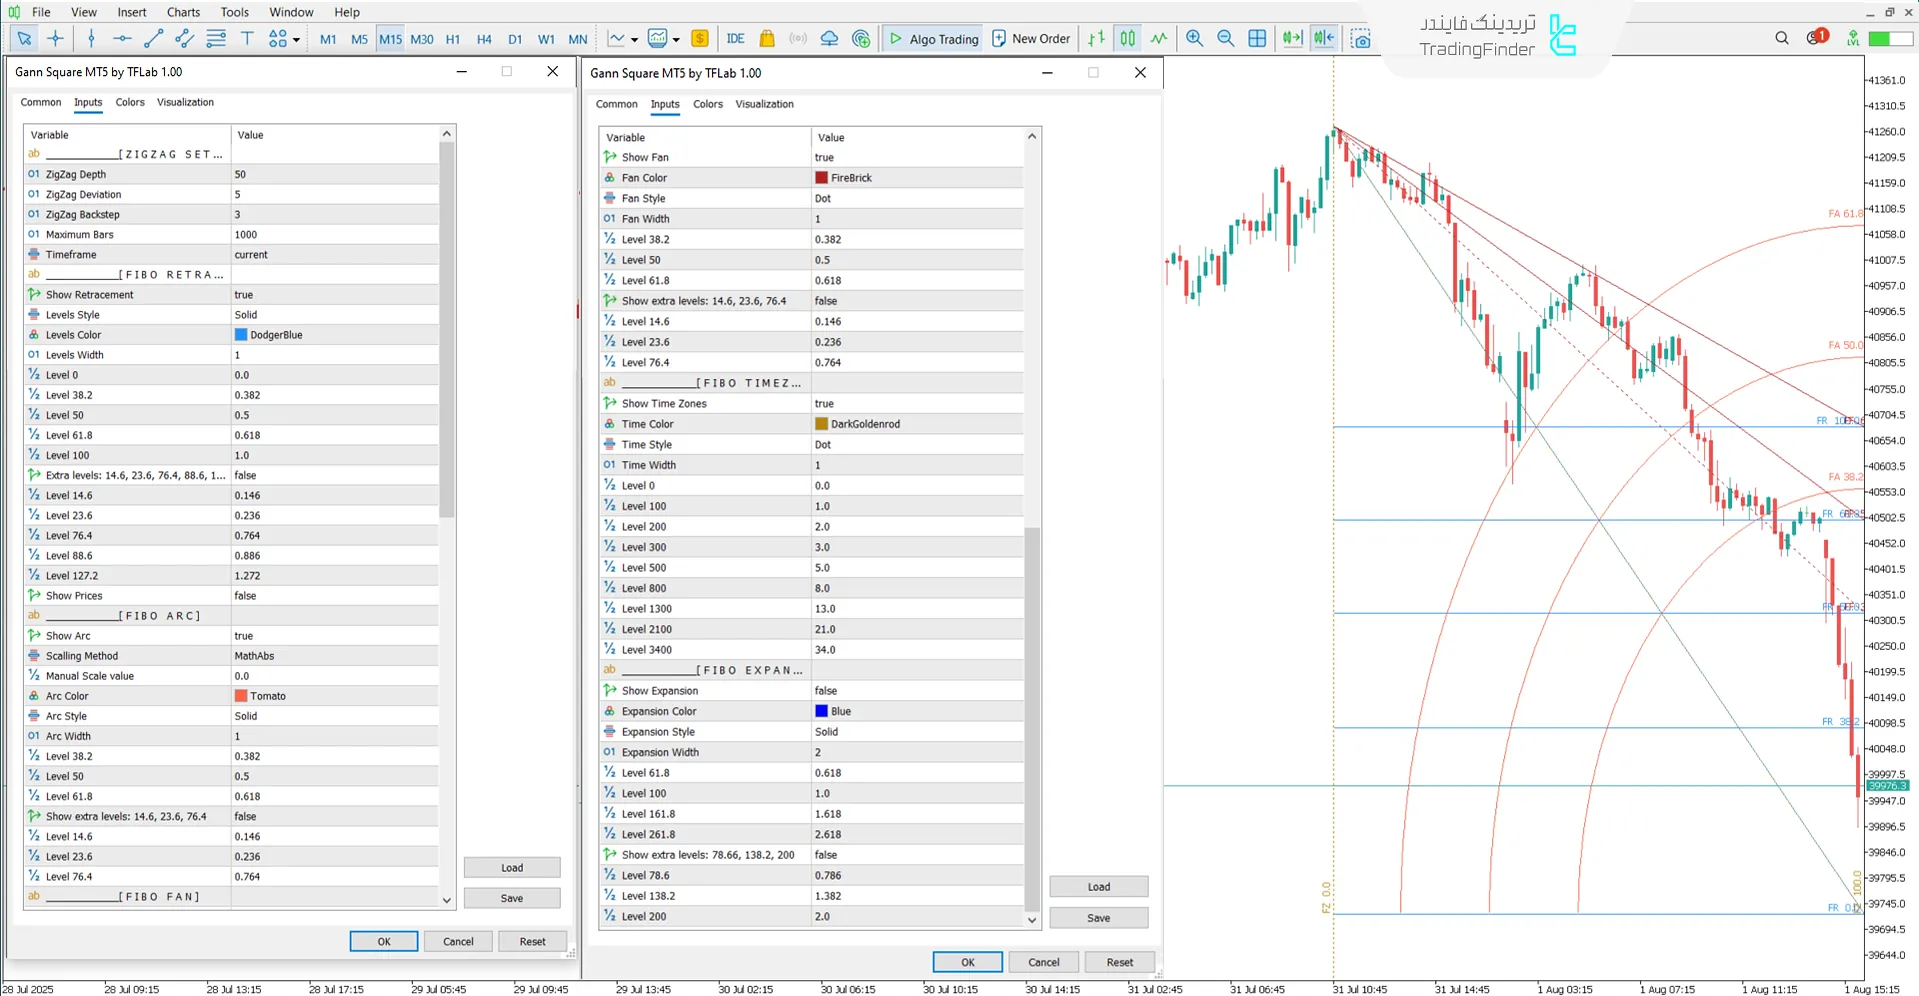The height and width of the screenshot is (996, 1919).
Task: Open the chart templates dropdown arrow
Action: 676,38
